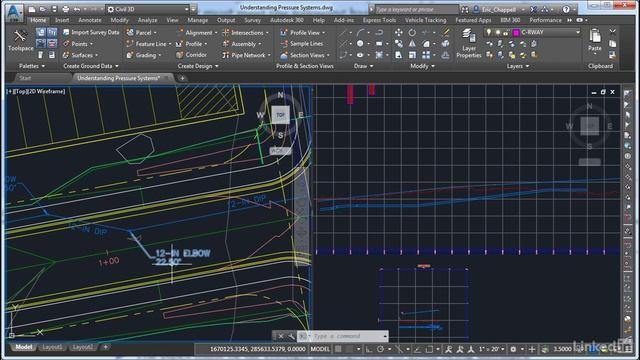Select the Mirror tool in Modify panel

[x=412, y=44]
